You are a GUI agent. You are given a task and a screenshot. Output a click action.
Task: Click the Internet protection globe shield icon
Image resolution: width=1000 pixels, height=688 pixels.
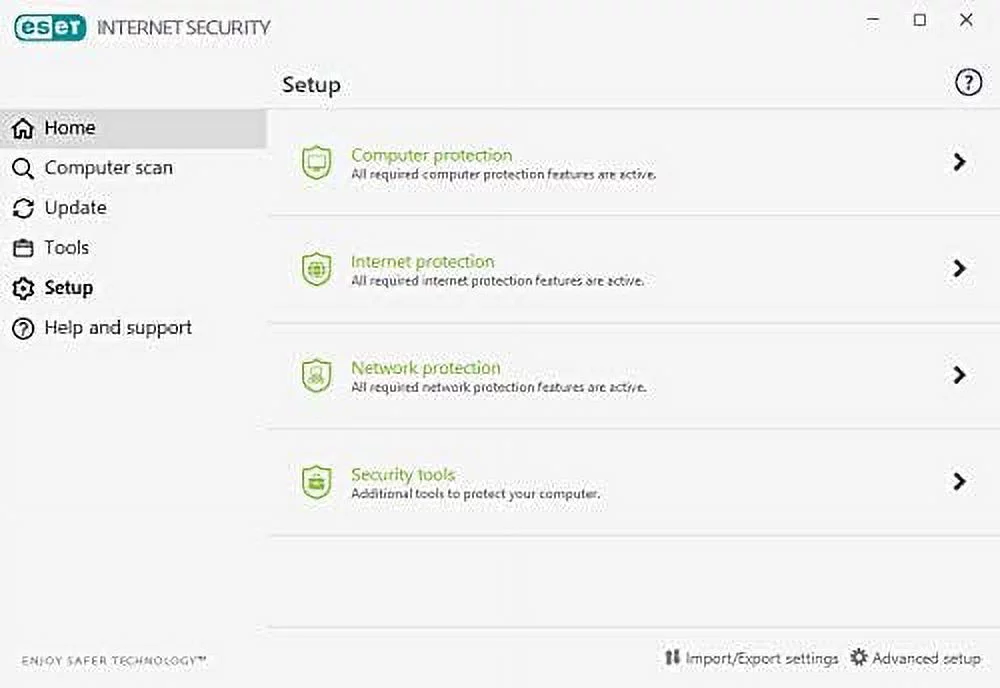coord(316,269)
